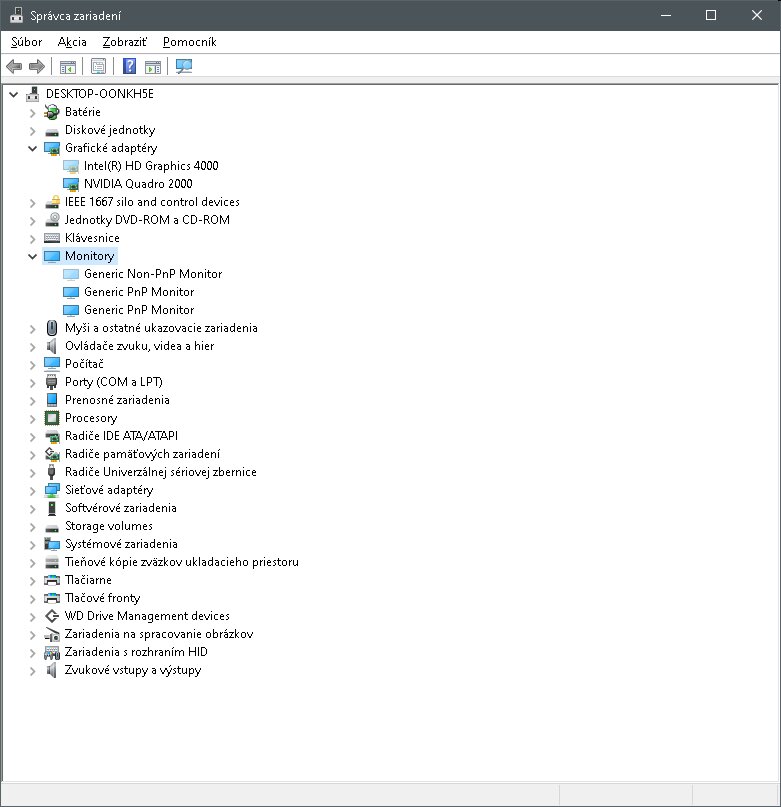The width and height of the screenshot is (781, 807).
Task: Click the Forward arrow toolbar icon
Action: pyautogui.click(x=37, y=66)
